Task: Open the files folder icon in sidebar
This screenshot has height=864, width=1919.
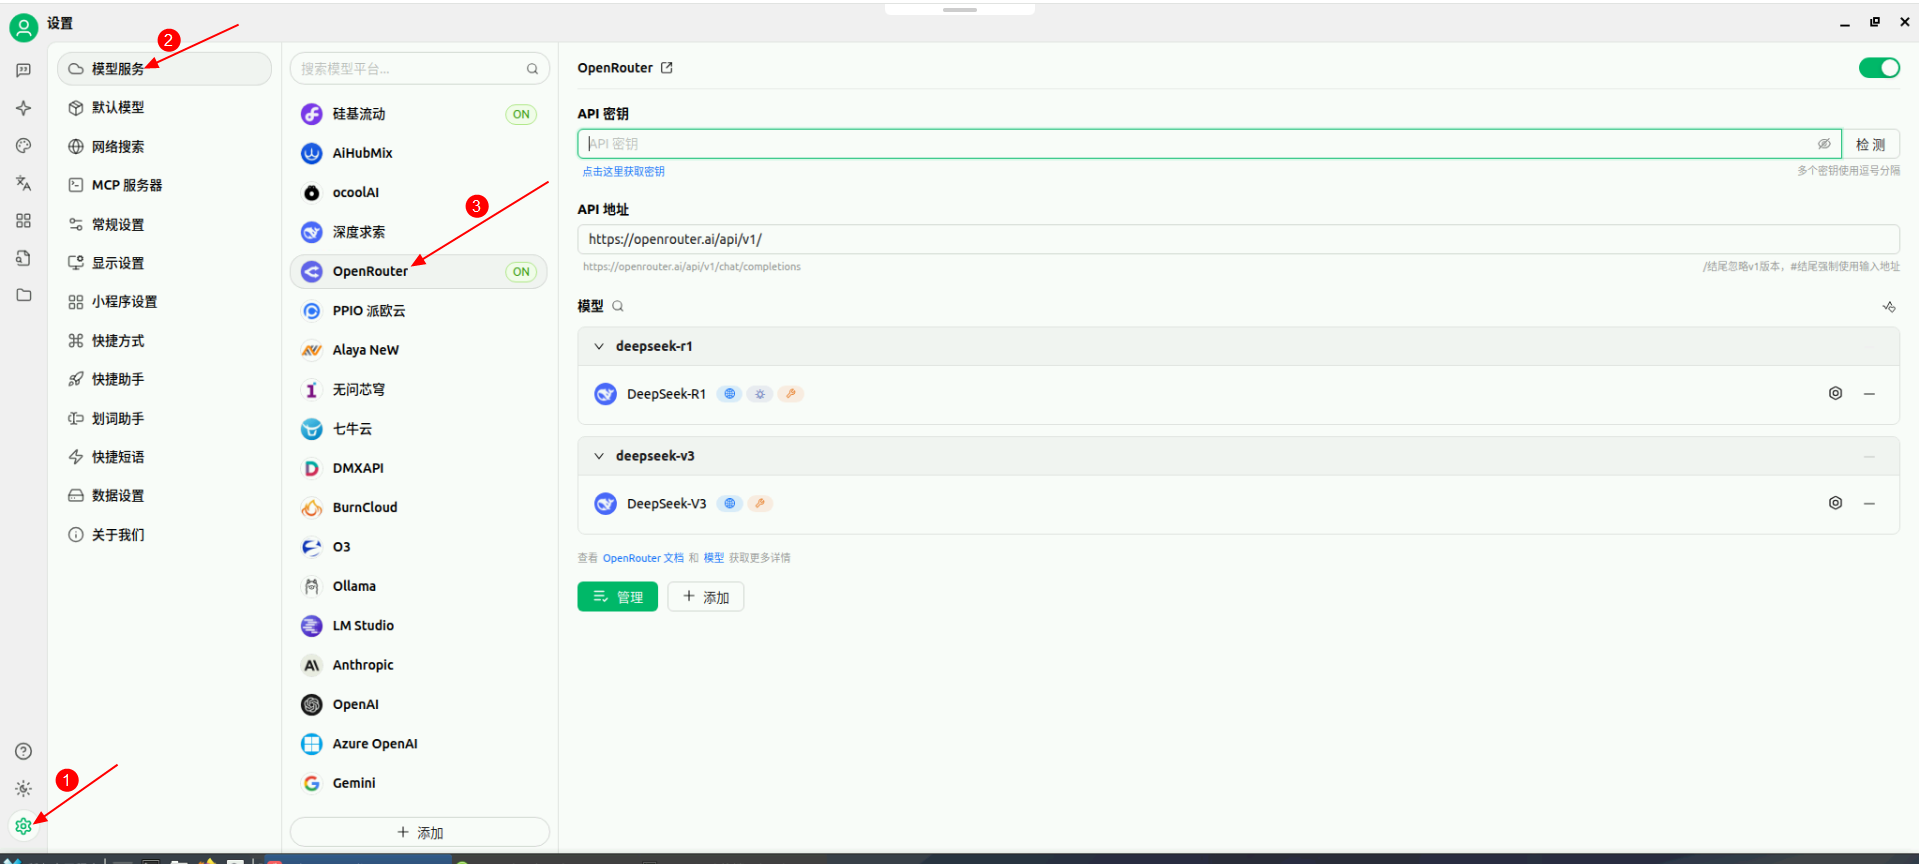Action: (24, 295)
